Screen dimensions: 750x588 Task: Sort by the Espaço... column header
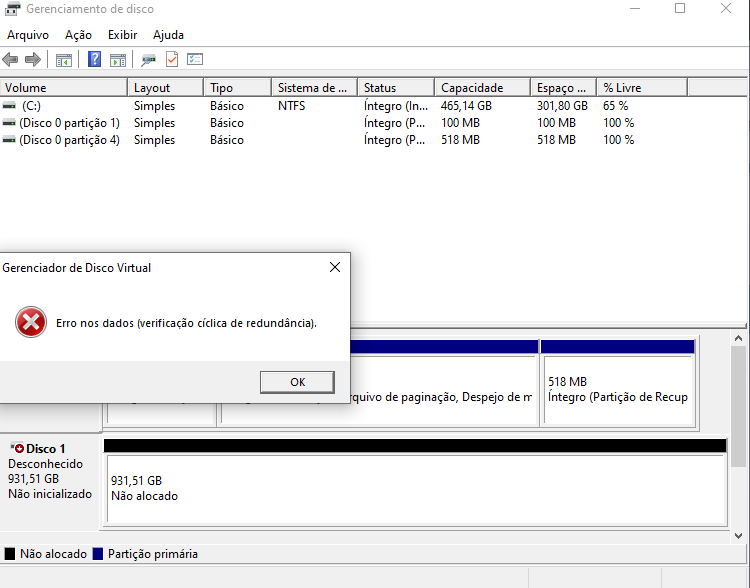563,88
